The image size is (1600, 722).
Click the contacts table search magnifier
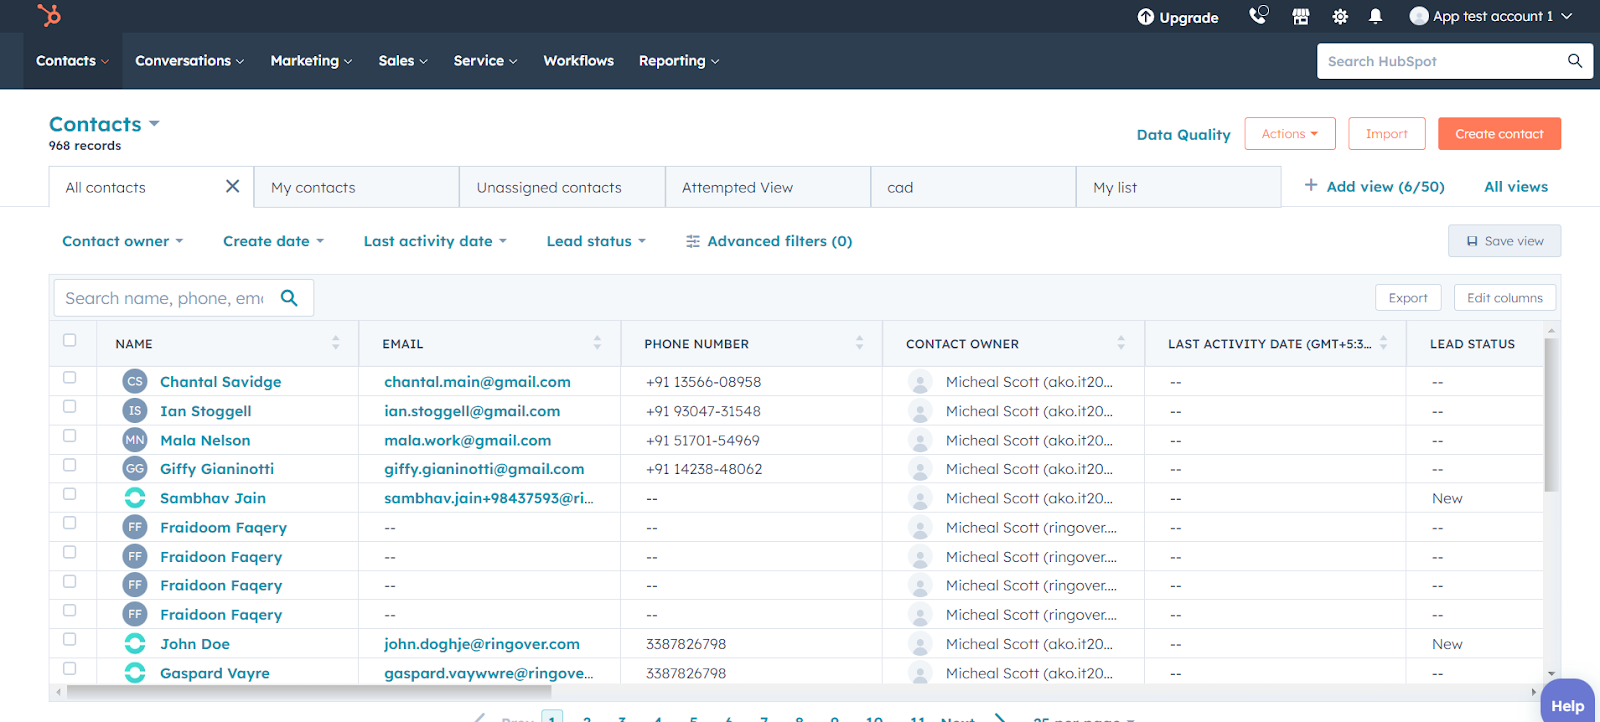point(289,298)
